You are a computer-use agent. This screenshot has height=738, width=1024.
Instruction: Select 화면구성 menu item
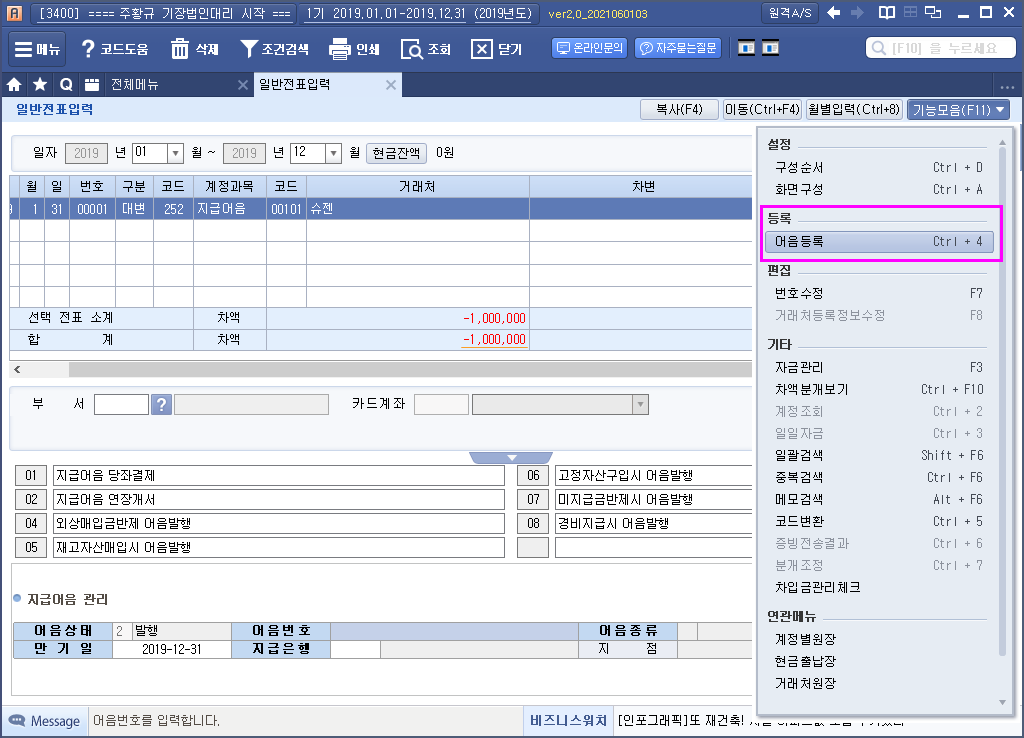coord(878,189)
